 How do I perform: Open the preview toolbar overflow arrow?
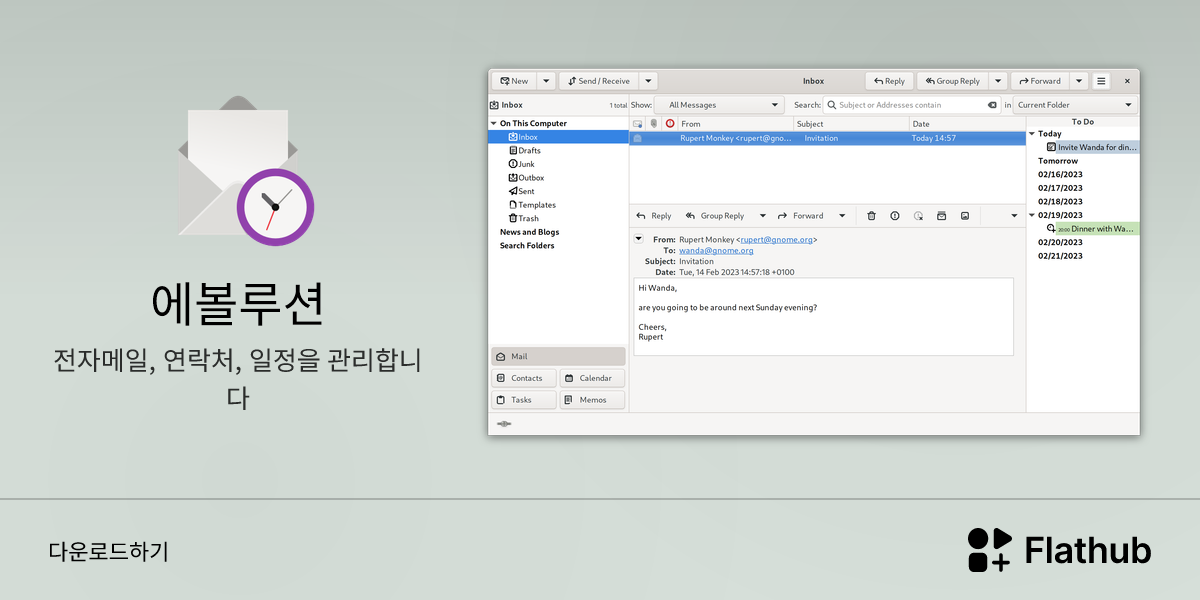1014,216
